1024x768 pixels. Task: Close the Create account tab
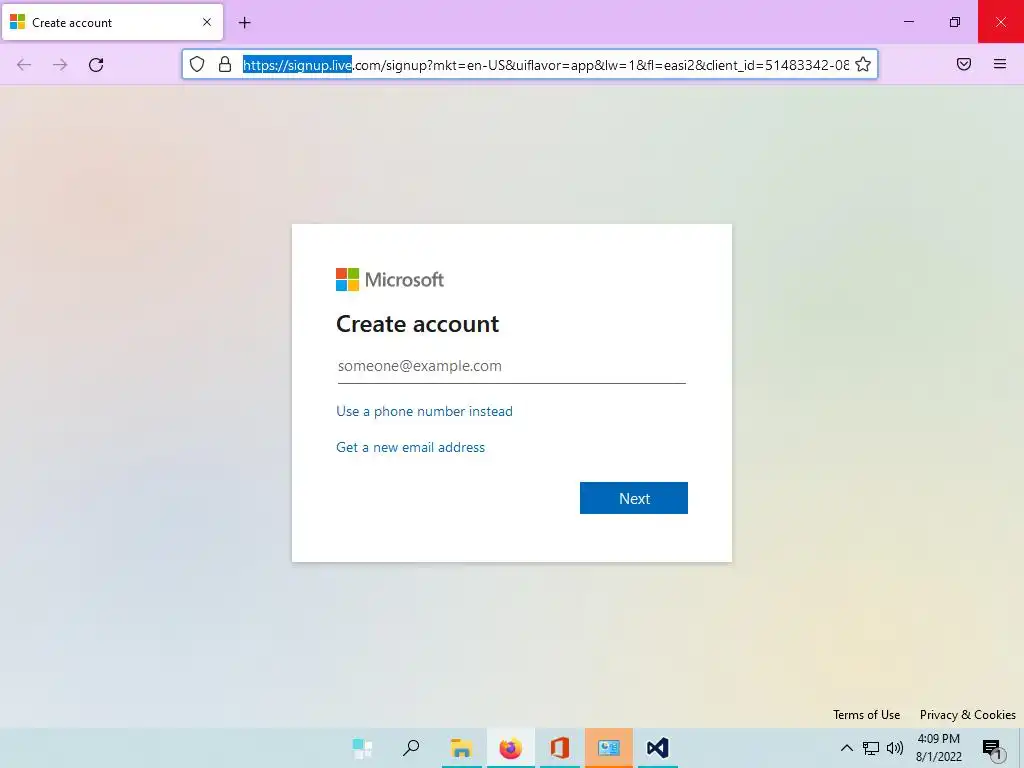207,22
